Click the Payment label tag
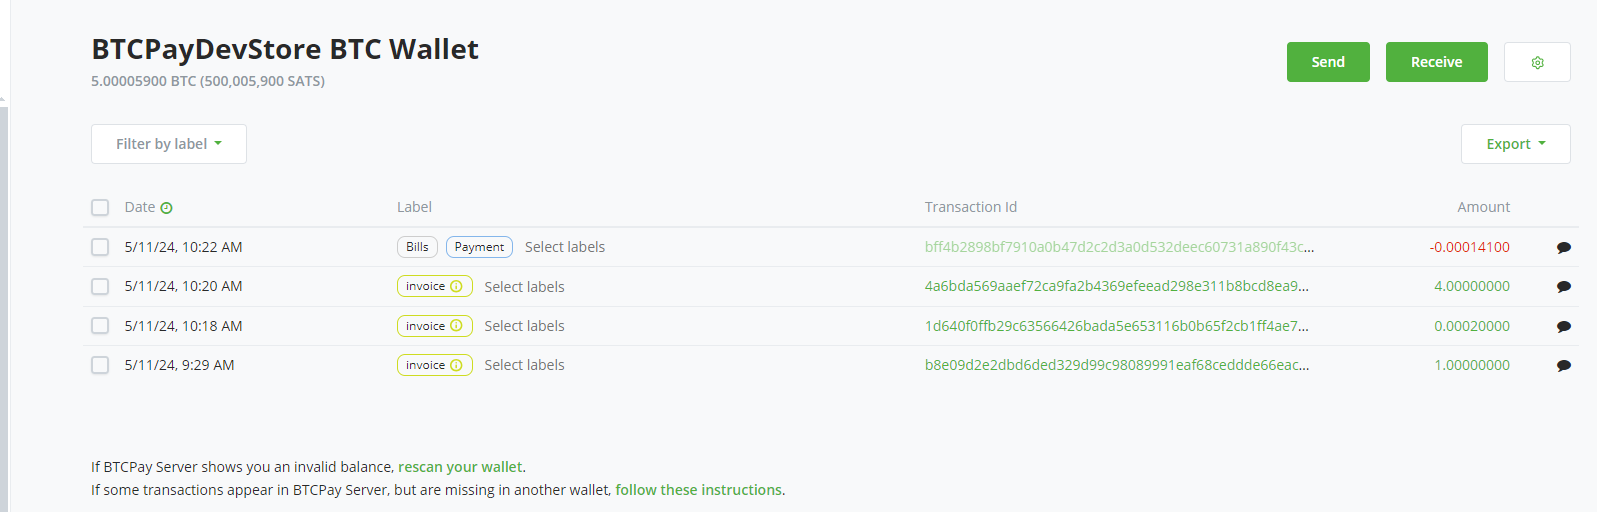Screen dimensions: 1597x512 point(479,247)
